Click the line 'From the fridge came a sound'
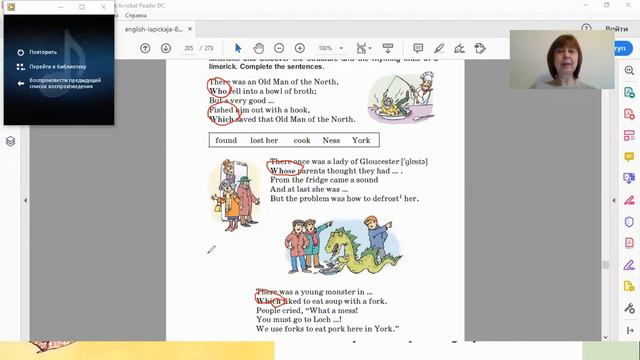Image resolution: width=640 pixels, height=360 pixels. [x=324, y=180]
